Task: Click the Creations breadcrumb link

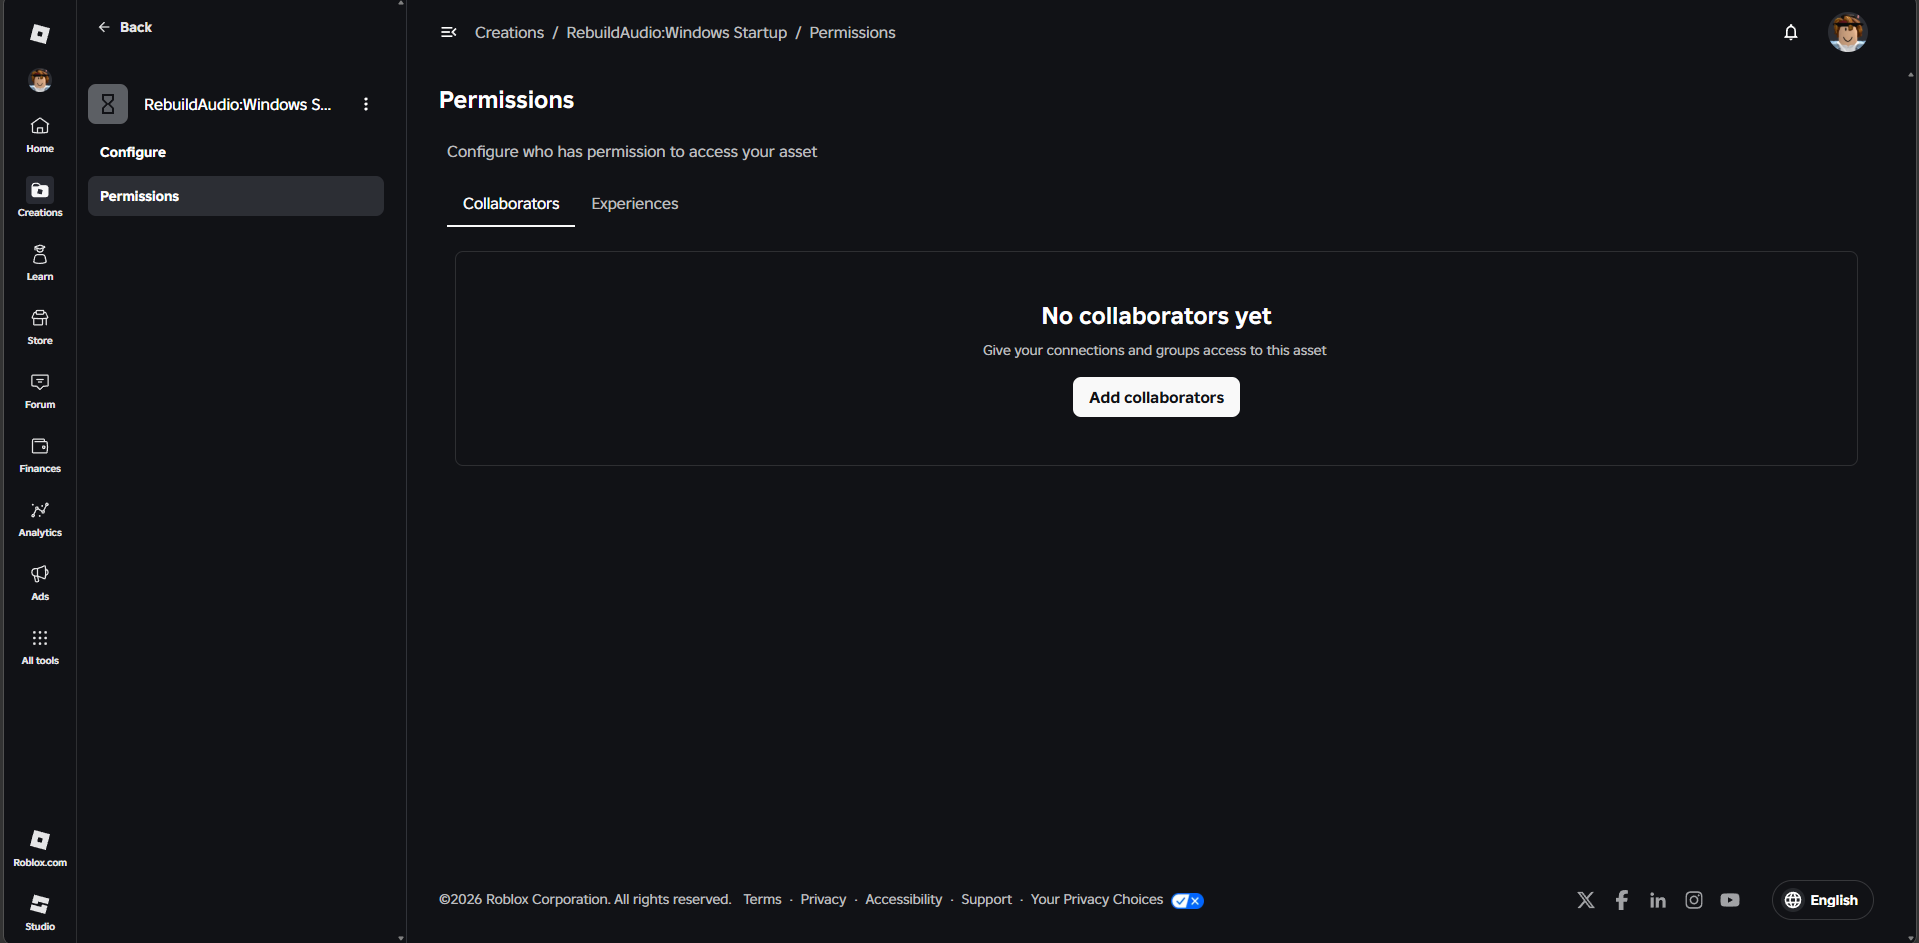Action: pos(510,33)
